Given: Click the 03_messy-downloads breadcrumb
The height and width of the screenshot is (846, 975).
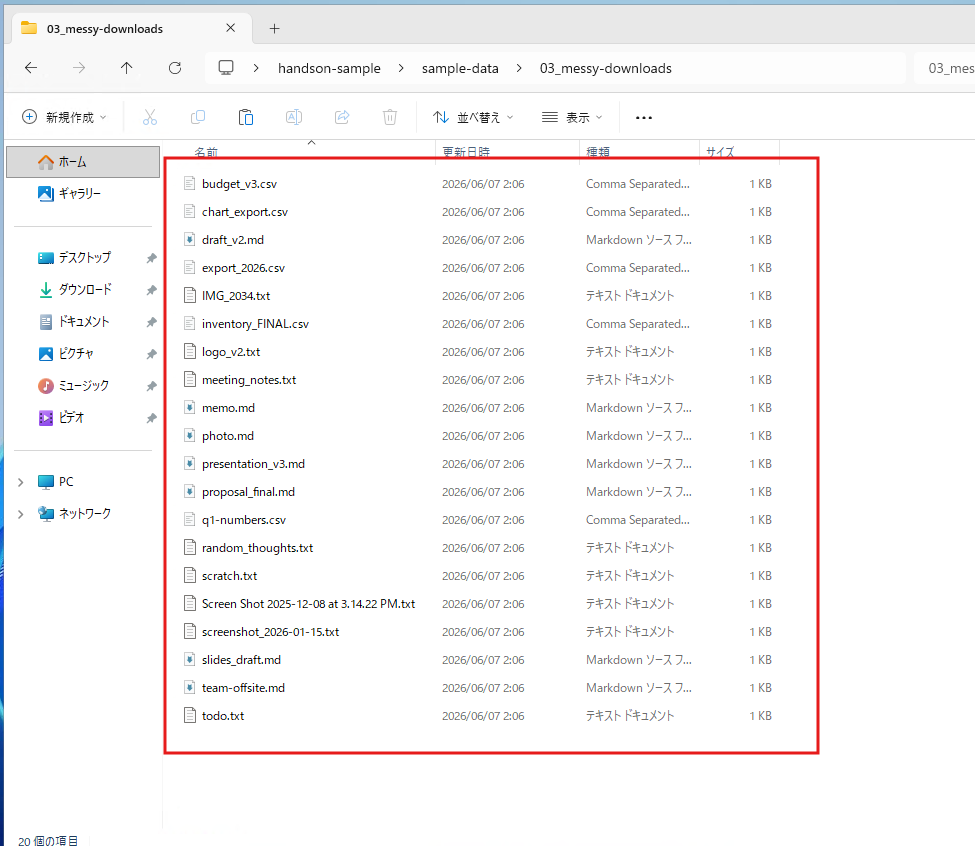Looking at the screenshot, I should [606, 68].
